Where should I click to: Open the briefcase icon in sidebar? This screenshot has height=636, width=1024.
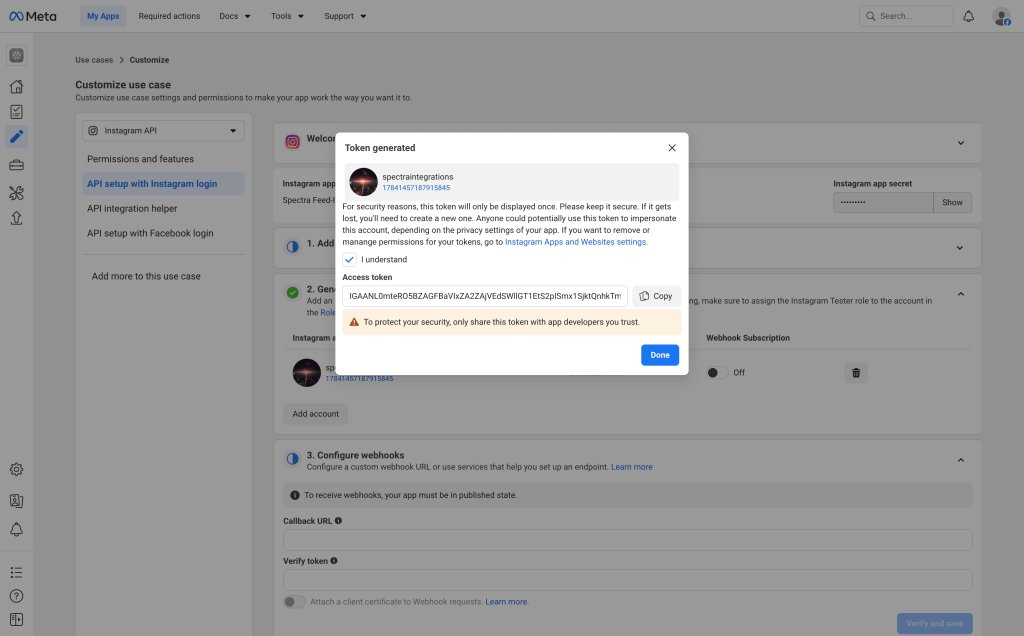click(x=16, y=165)
